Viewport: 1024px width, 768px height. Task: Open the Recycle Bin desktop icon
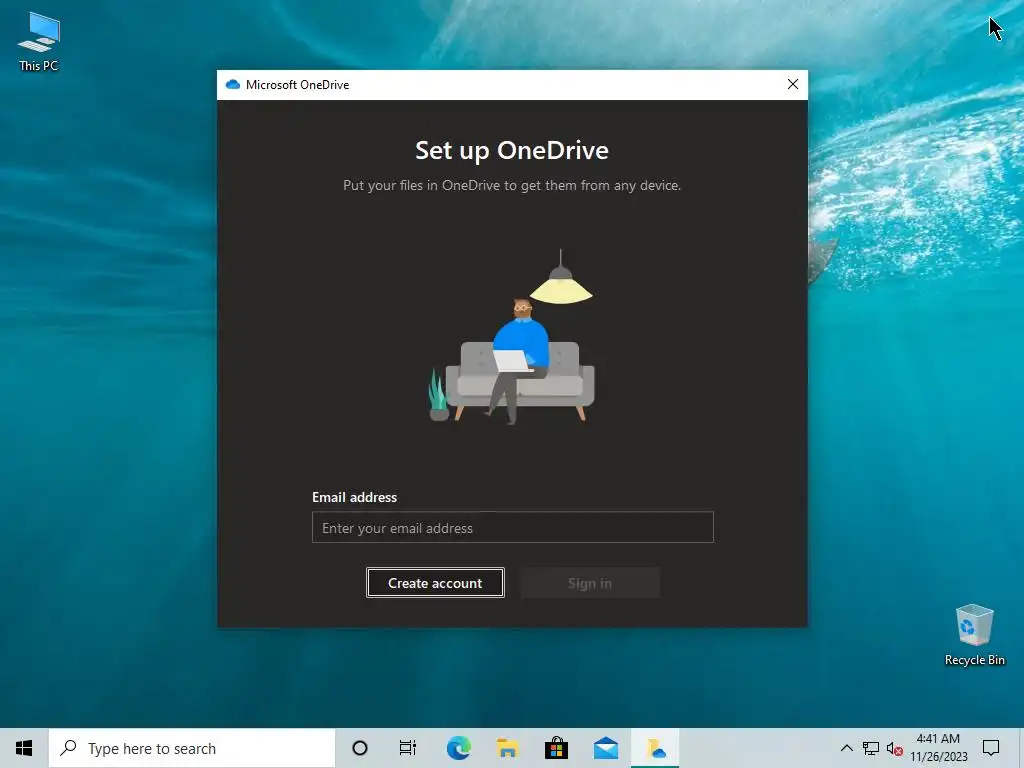[974, 635]
